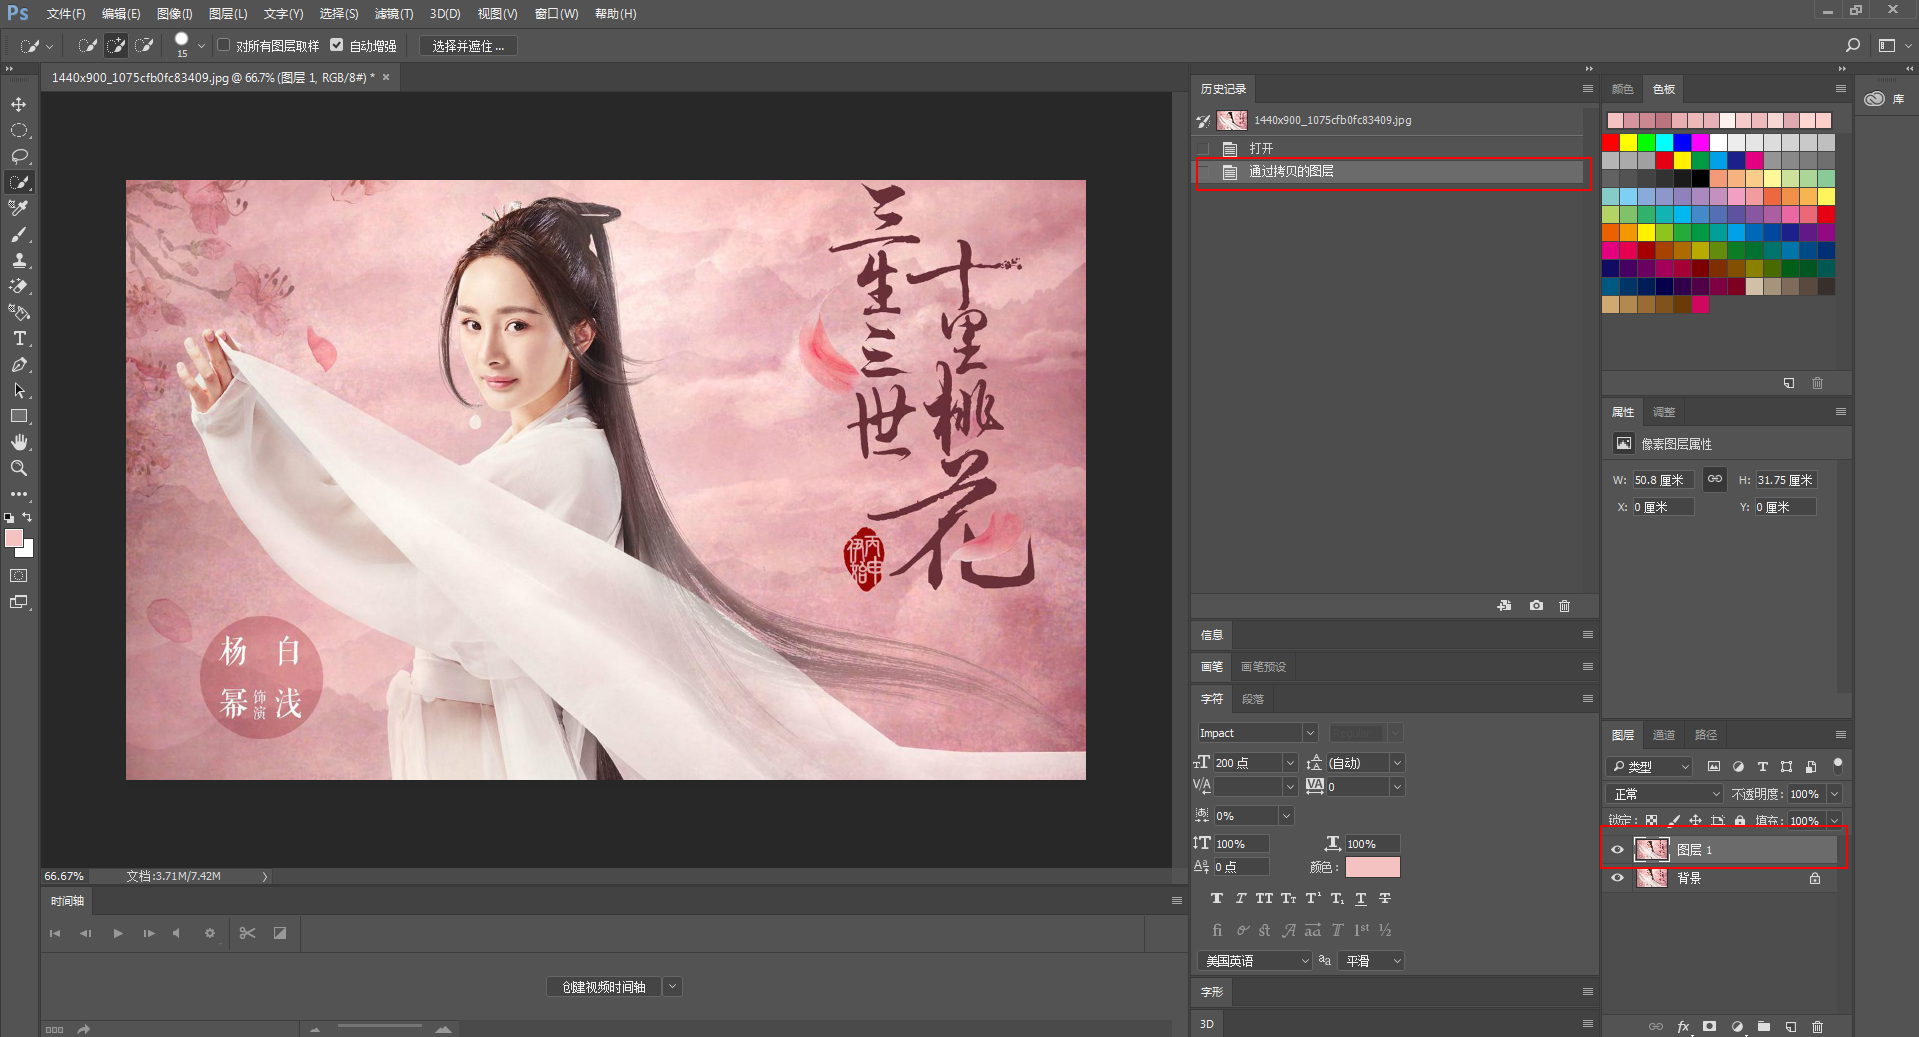
Task: Select the Clone Stamp tool
Action: click(x=19, y=260)
